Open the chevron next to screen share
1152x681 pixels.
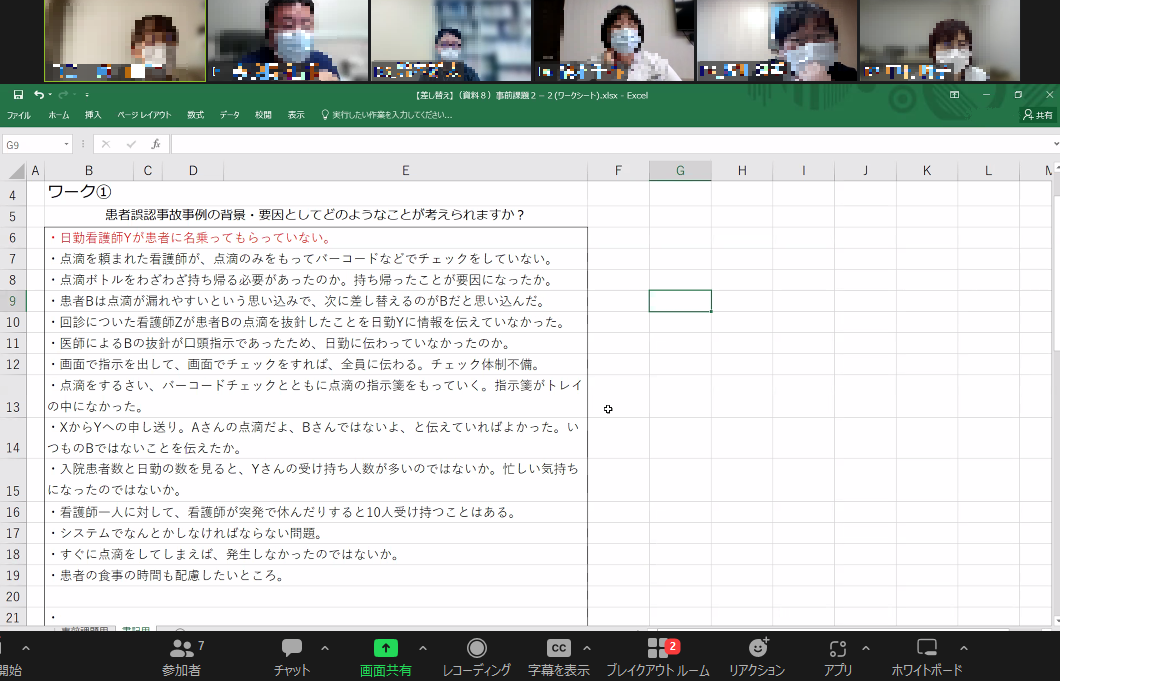coord(422,648)
